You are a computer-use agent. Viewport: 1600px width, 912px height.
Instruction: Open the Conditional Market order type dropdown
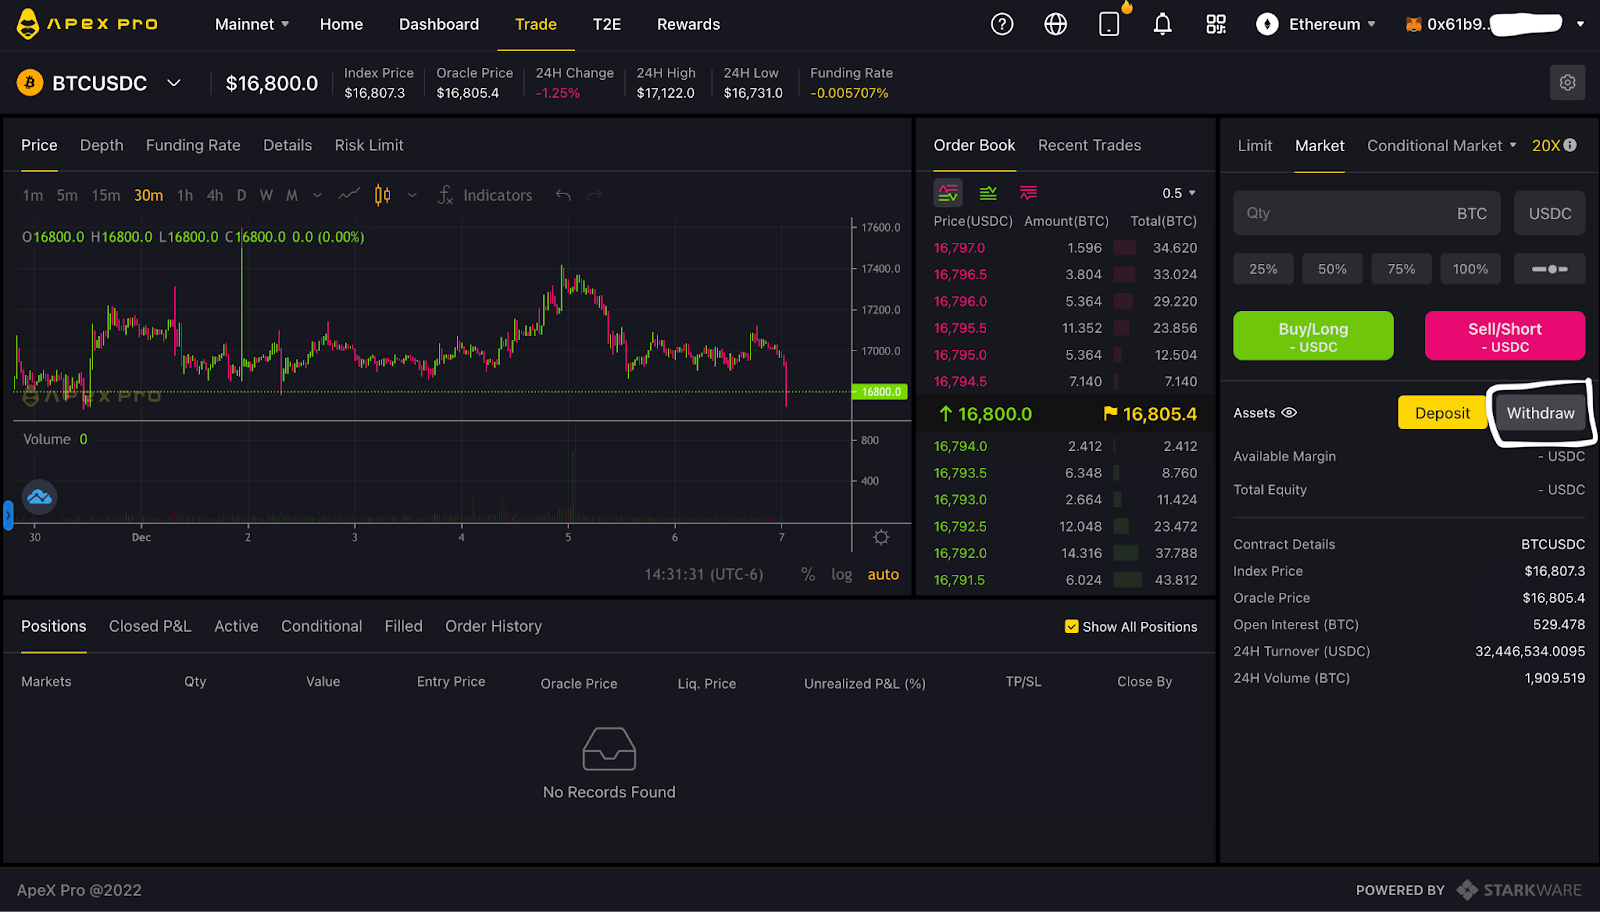1442,145
